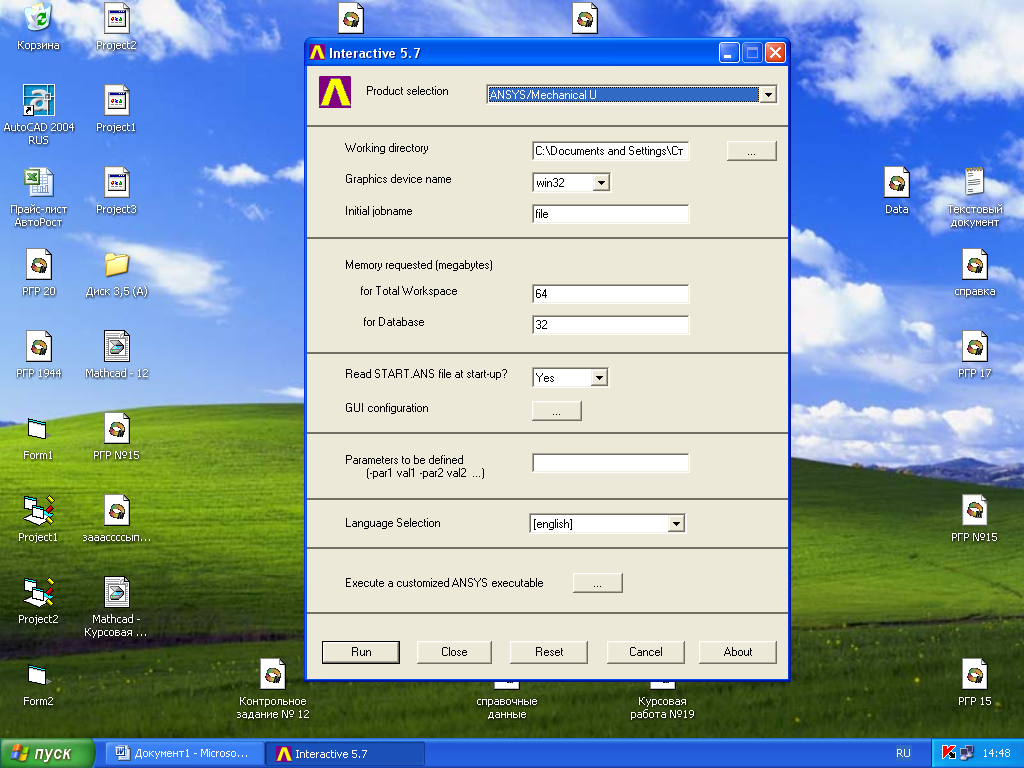
Task: Expand Read START.ANS file dropdown
Action: [600, 377]
